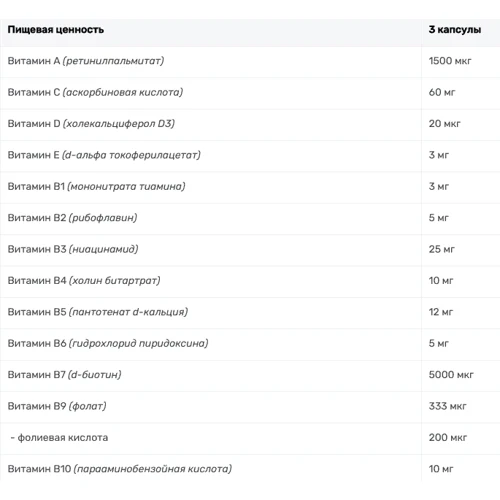Screen dimensions: 500x500
Task: Select Витамин B7 (d-биотин) row
Action: [x=250, y=376]
